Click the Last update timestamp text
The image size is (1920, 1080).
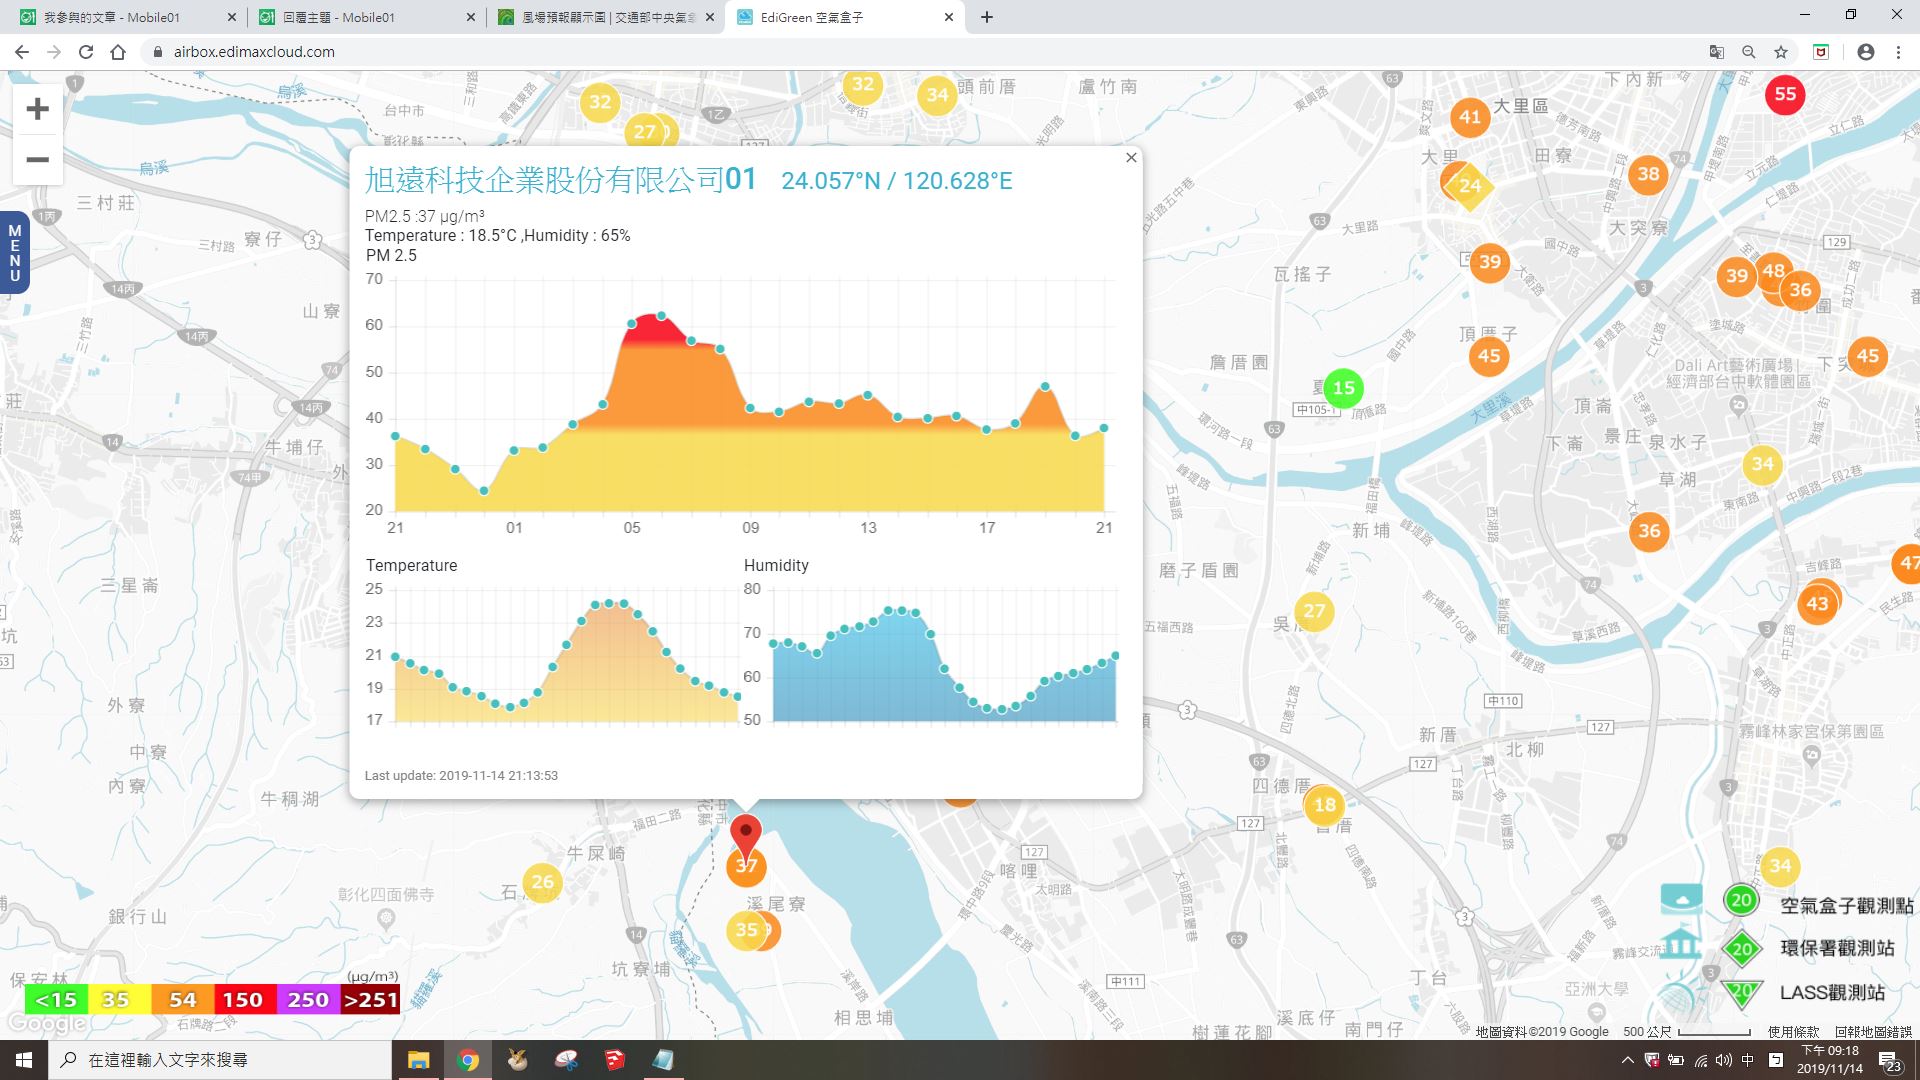coord(461,775)
